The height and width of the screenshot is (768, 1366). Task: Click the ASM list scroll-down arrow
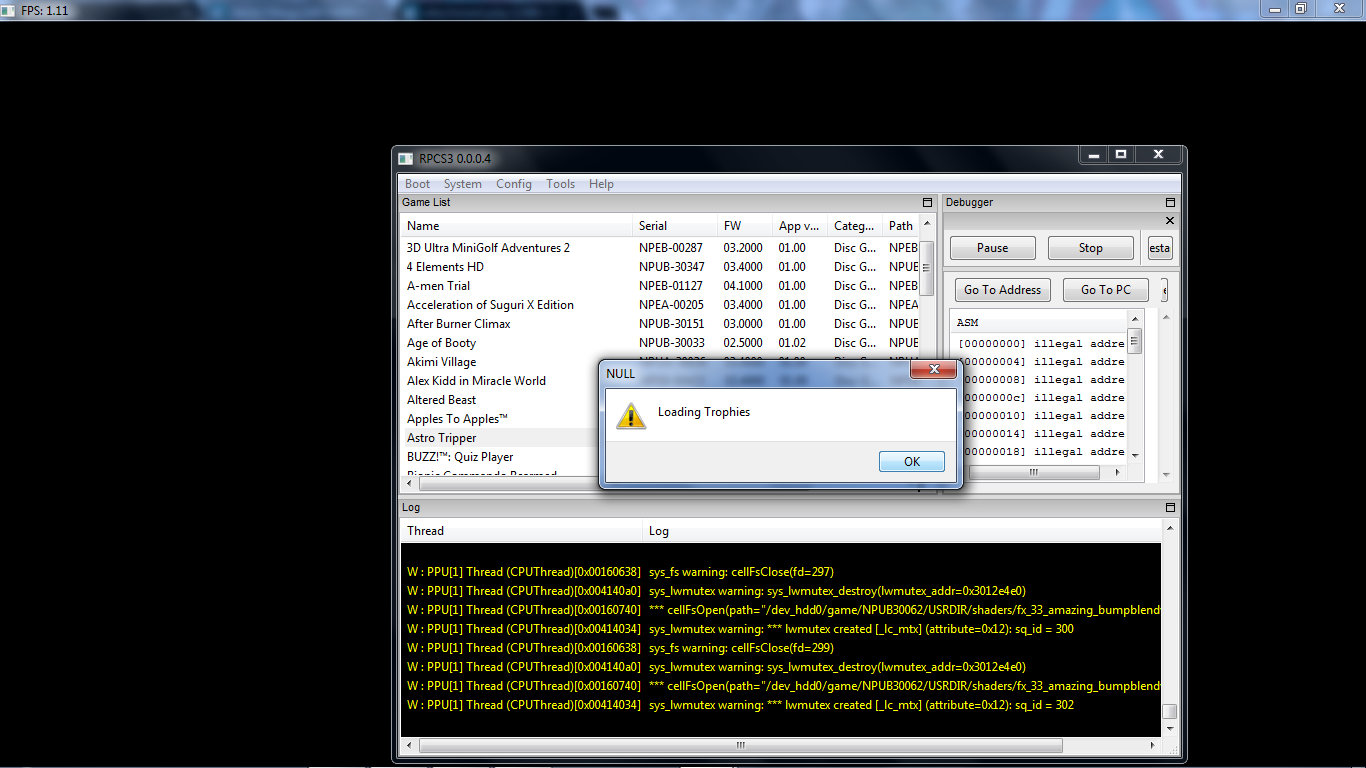click(1135, 456)
